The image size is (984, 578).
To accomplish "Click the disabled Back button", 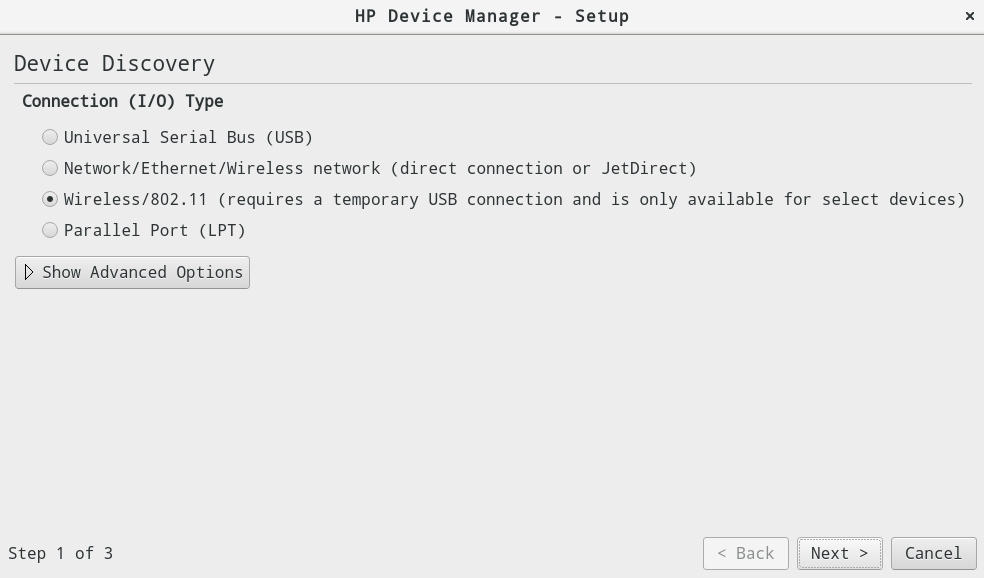I will 745,553.
